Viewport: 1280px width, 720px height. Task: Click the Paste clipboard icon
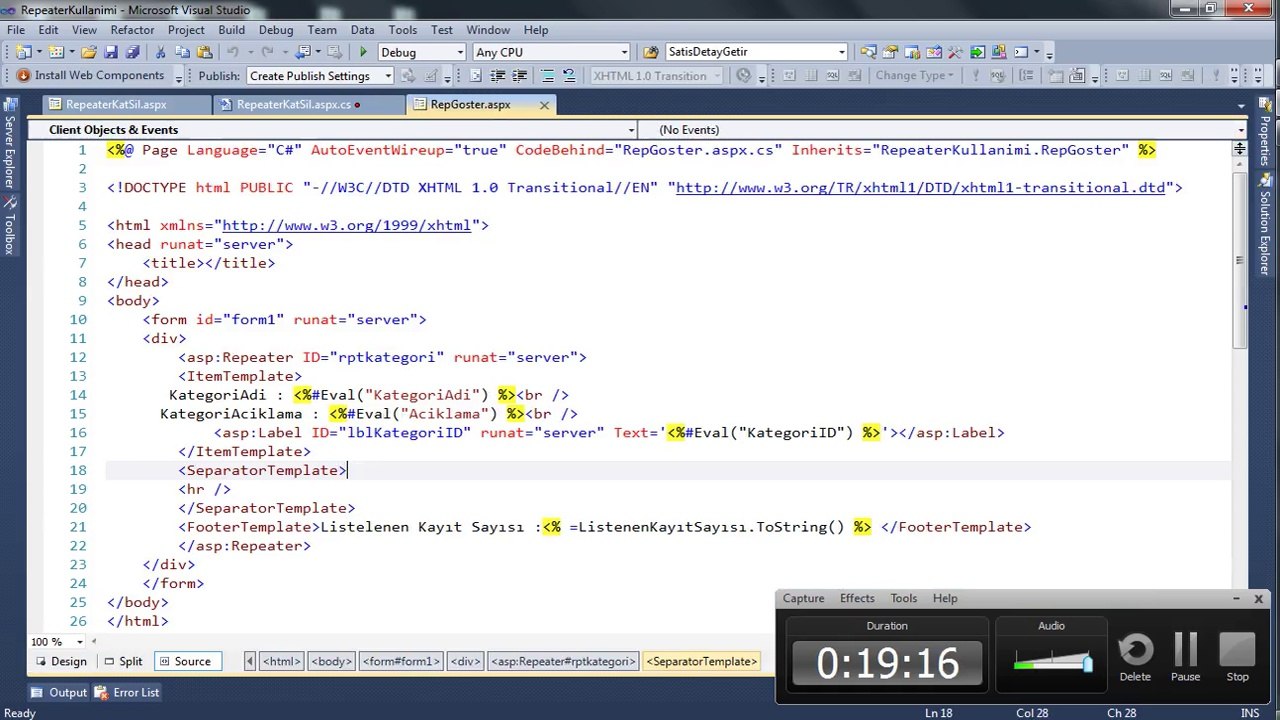pyautogui.click(x=204, y=52)
